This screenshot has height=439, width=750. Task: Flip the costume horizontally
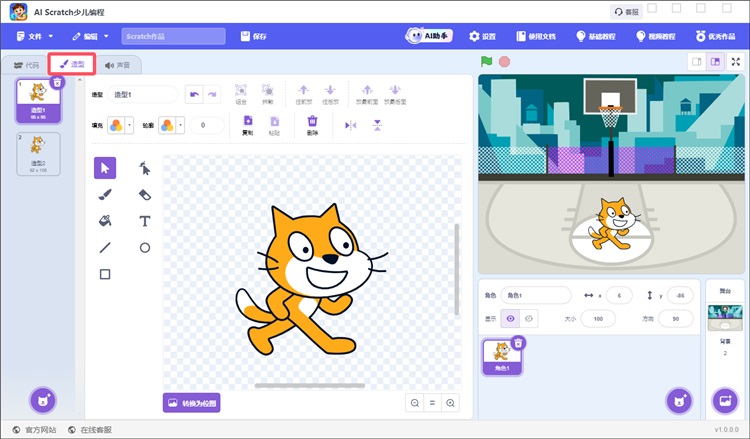tap(350, 125)
